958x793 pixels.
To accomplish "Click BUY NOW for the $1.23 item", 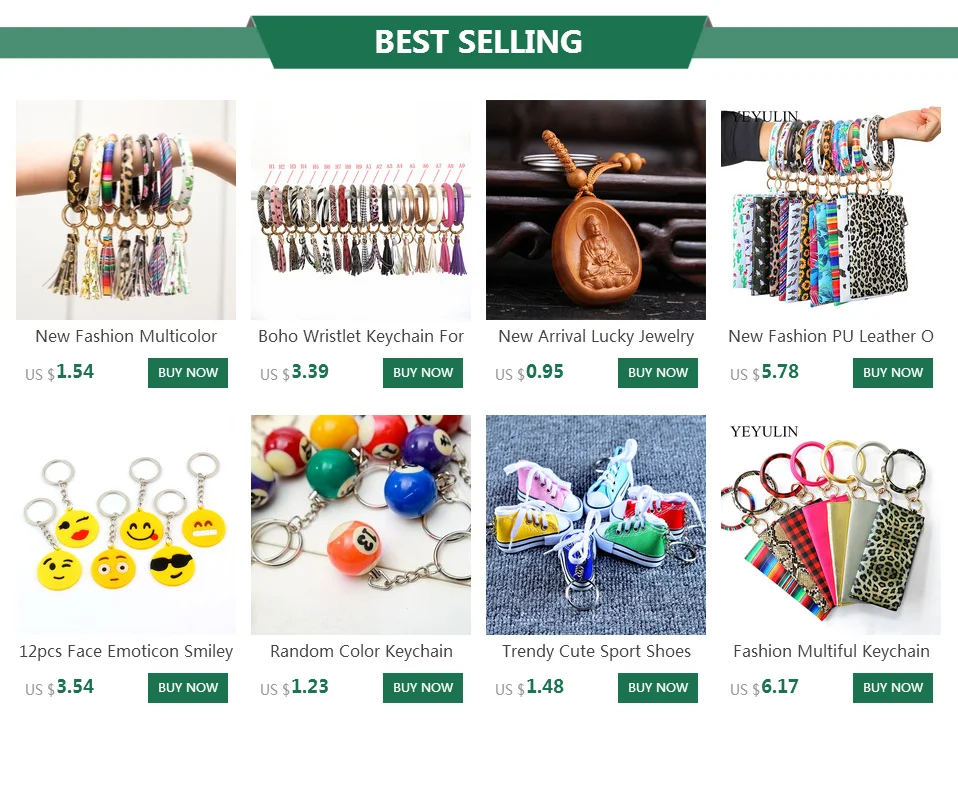I will point(423,688).
